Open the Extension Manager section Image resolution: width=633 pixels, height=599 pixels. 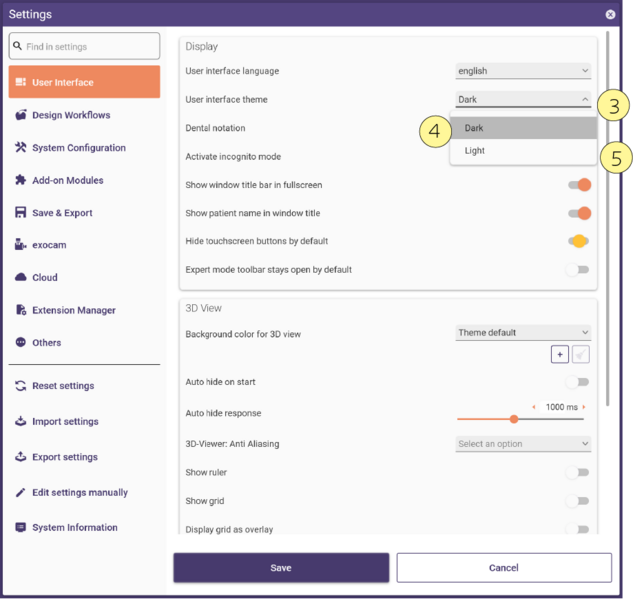[x=84, y=310]
